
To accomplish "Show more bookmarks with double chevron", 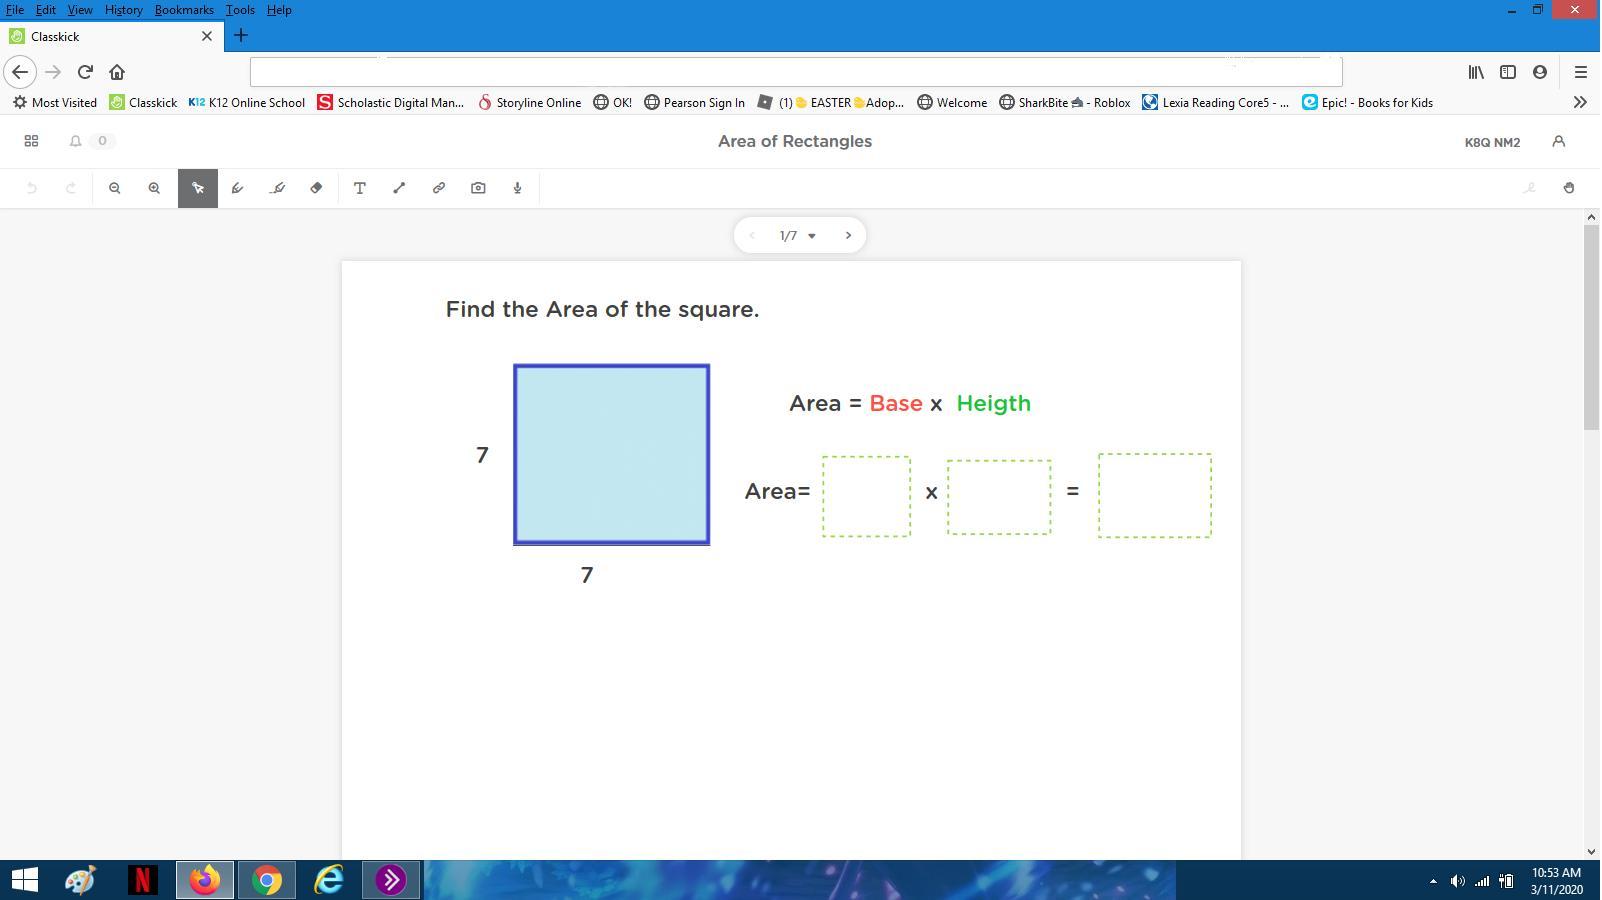I will tap(1580, 102).
